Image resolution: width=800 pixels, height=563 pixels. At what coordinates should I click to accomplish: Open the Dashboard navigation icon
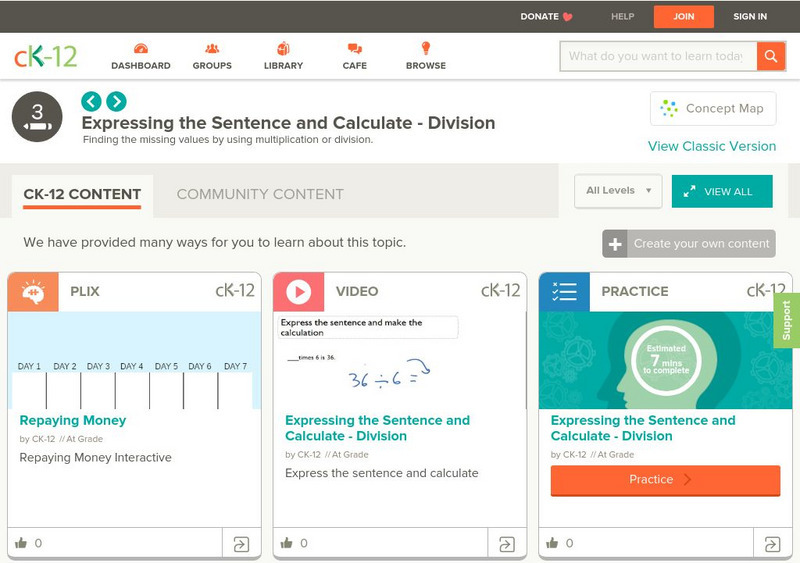click(140, 49)
